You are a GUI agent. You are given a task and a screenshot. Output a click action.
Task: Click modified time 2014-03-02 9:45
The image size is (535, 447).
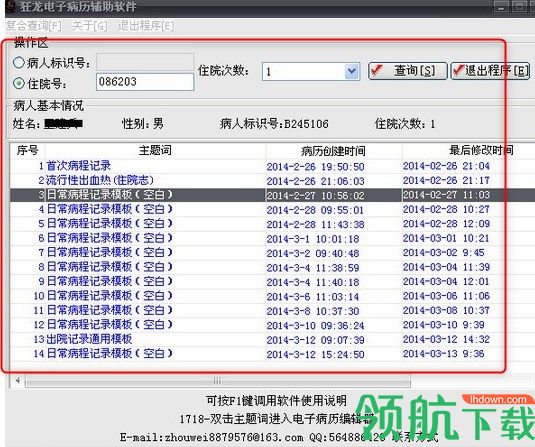[x=444, y=253]
